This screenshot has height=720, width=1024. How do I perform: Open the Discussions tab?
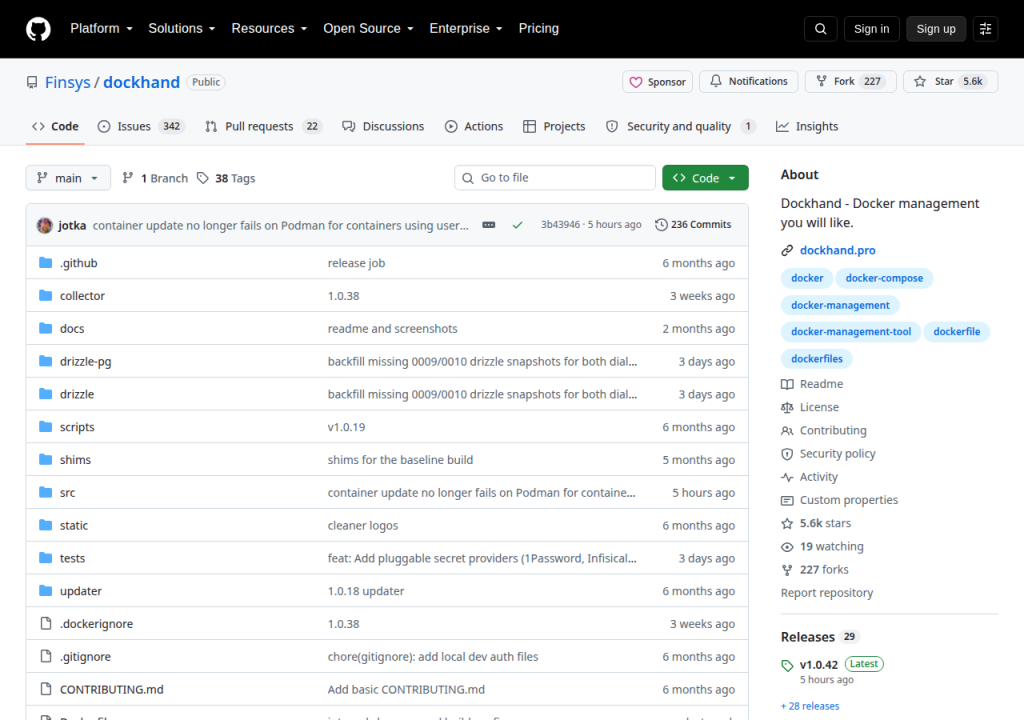(x=383, y=126)
